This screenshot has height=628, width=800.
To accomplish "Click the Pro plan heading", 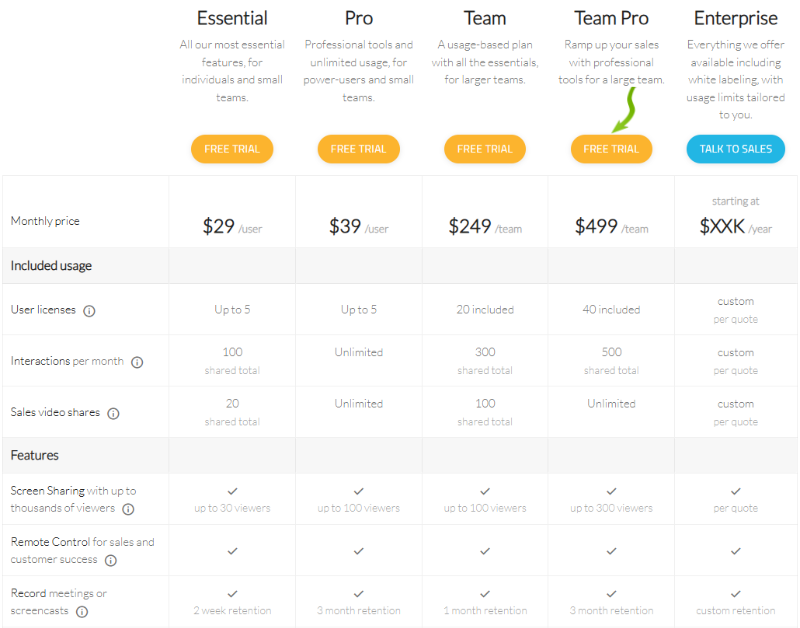I will point(359,18).
